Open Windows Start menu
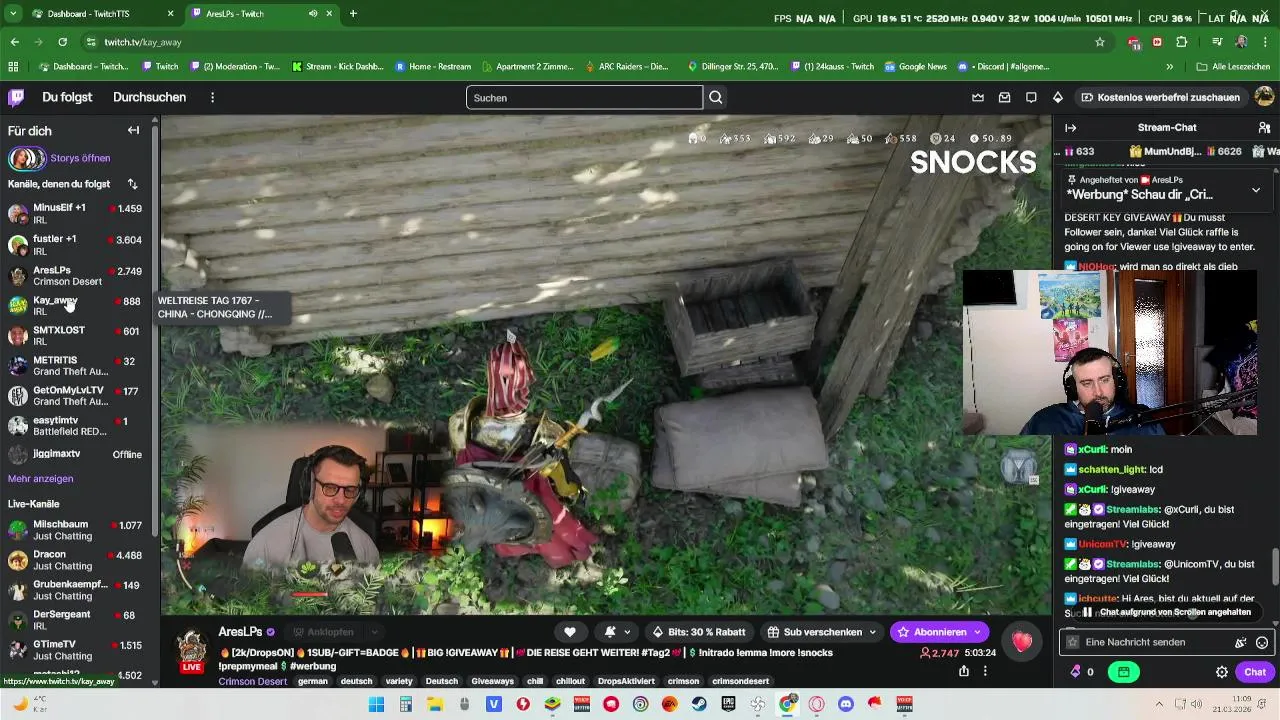1280x720 pixels. [376, 704]
